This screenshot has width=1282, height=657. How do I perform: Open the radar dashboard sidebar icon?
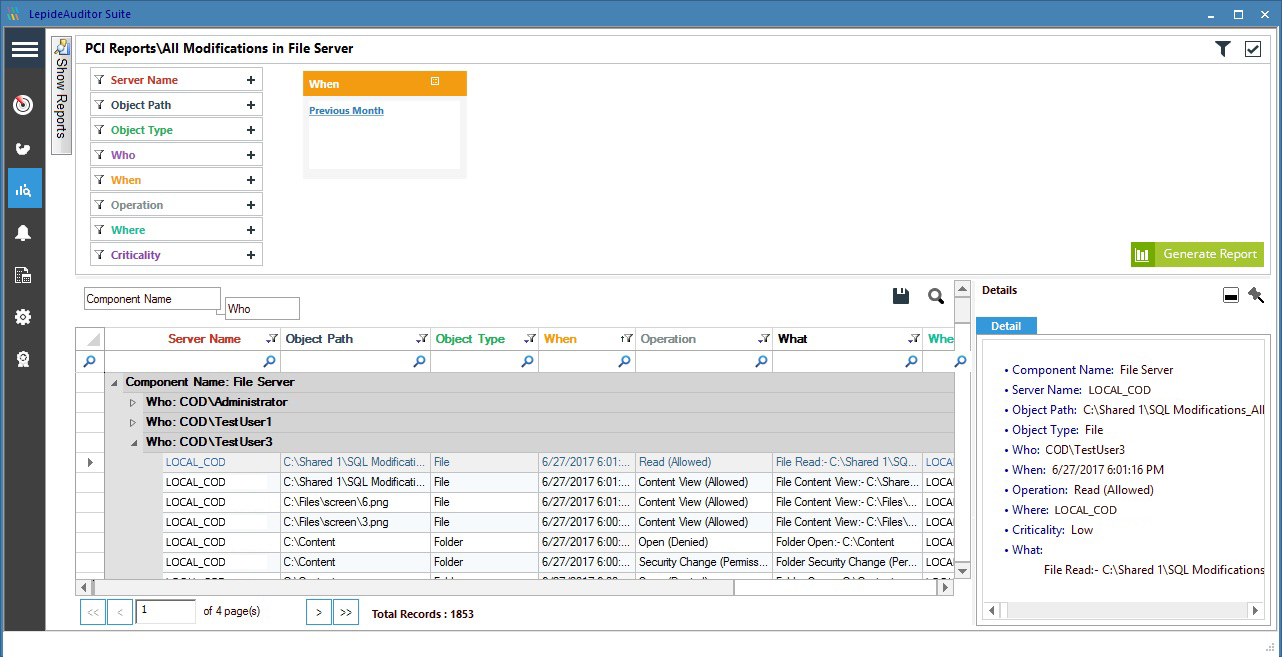pyautogui.click(x=24, y=105)
